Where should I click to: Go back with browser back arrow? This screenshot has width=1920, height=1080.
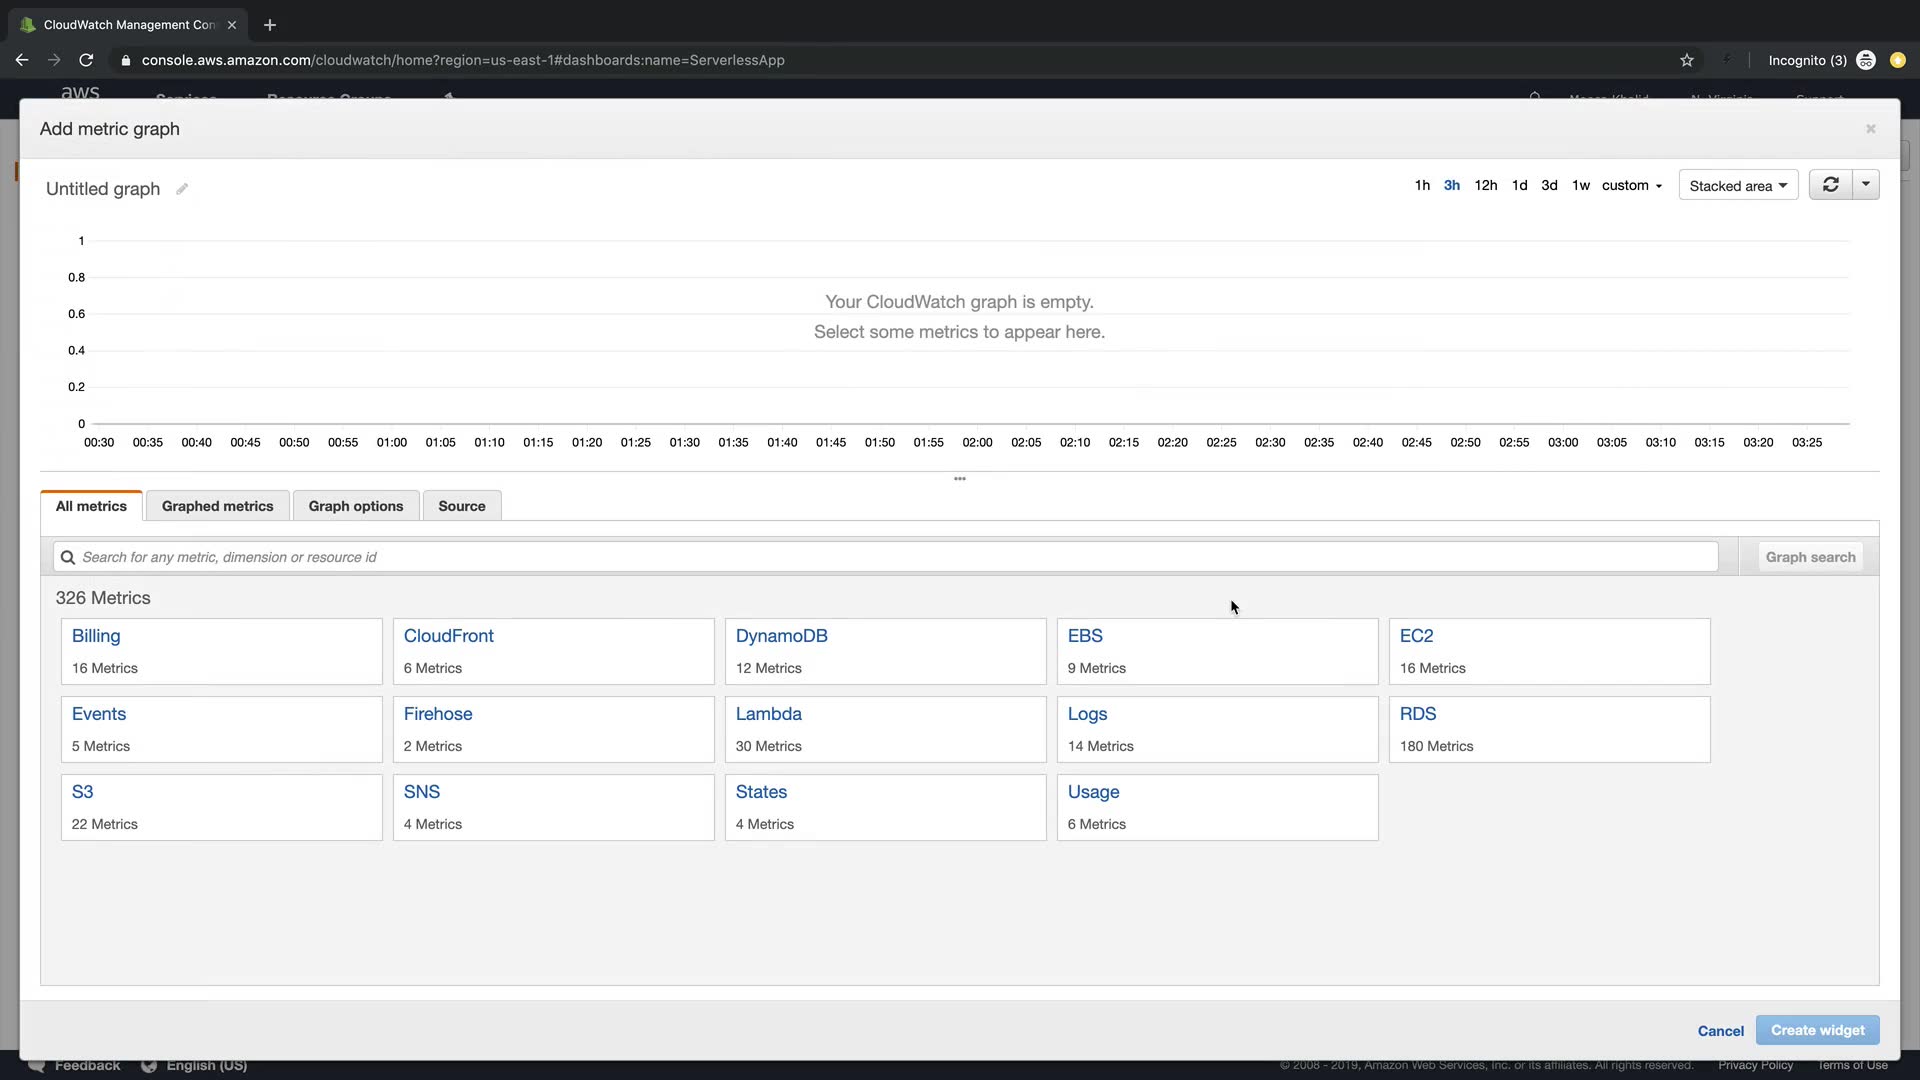coord(22,60)
